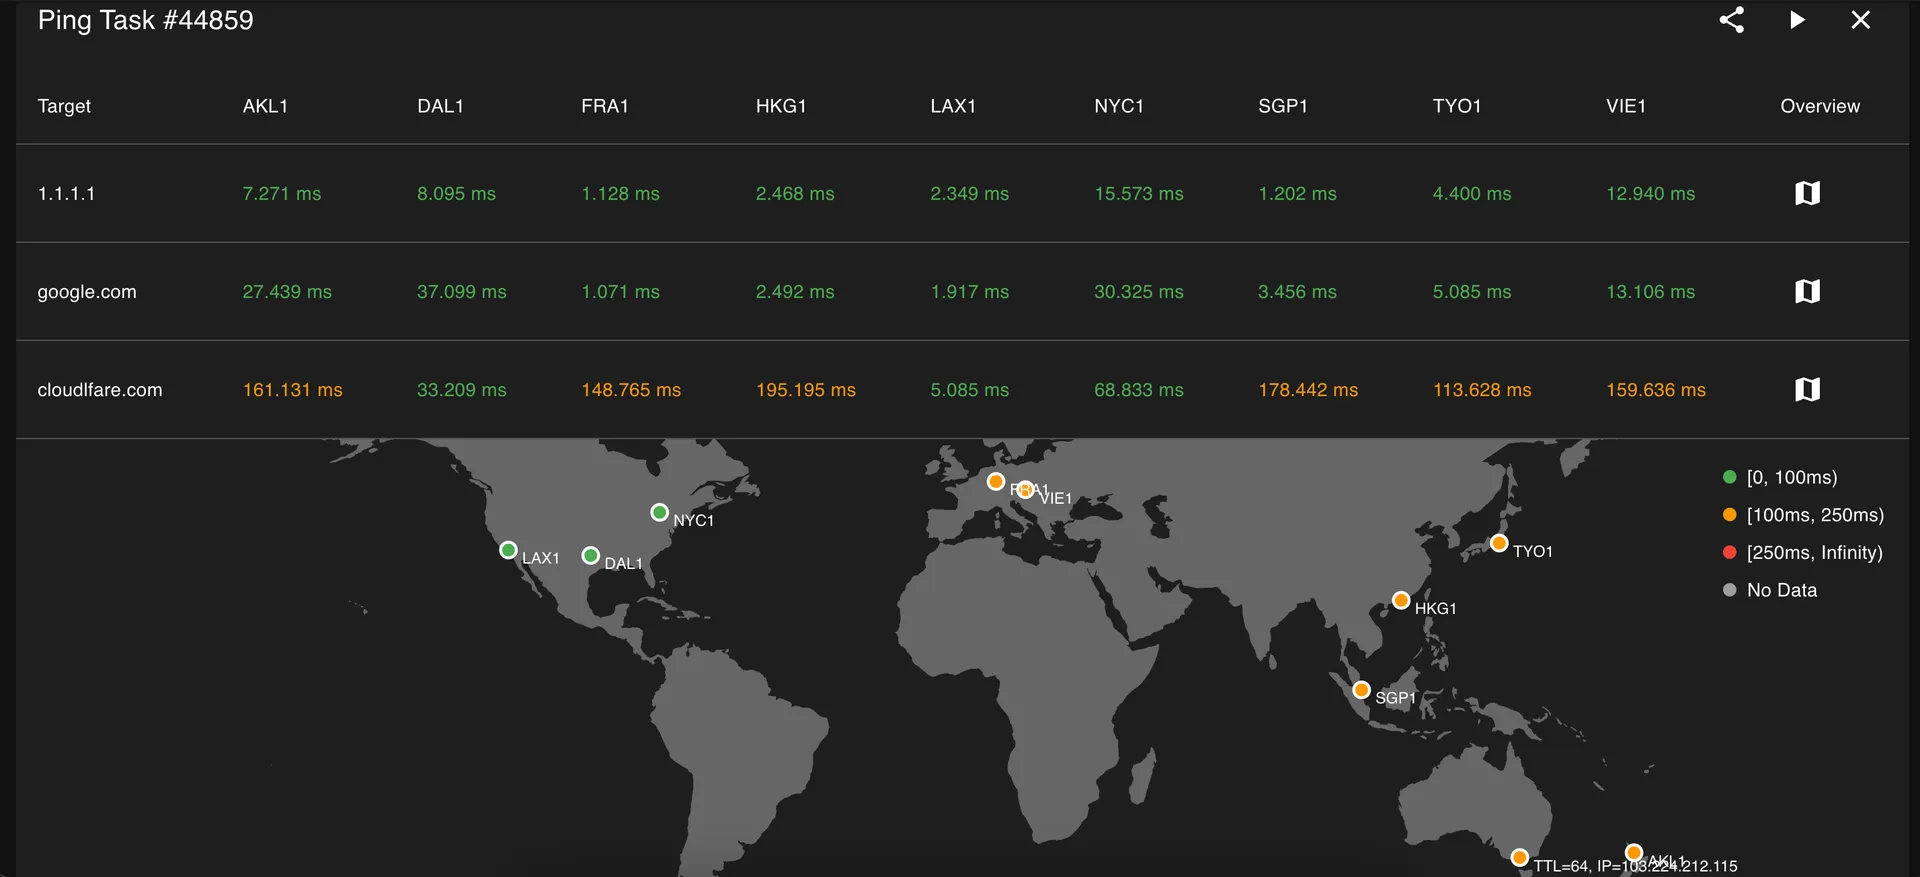1920x877 pixels.
Task: Click the NYC1 marker on map
Action: pos(659,513)
